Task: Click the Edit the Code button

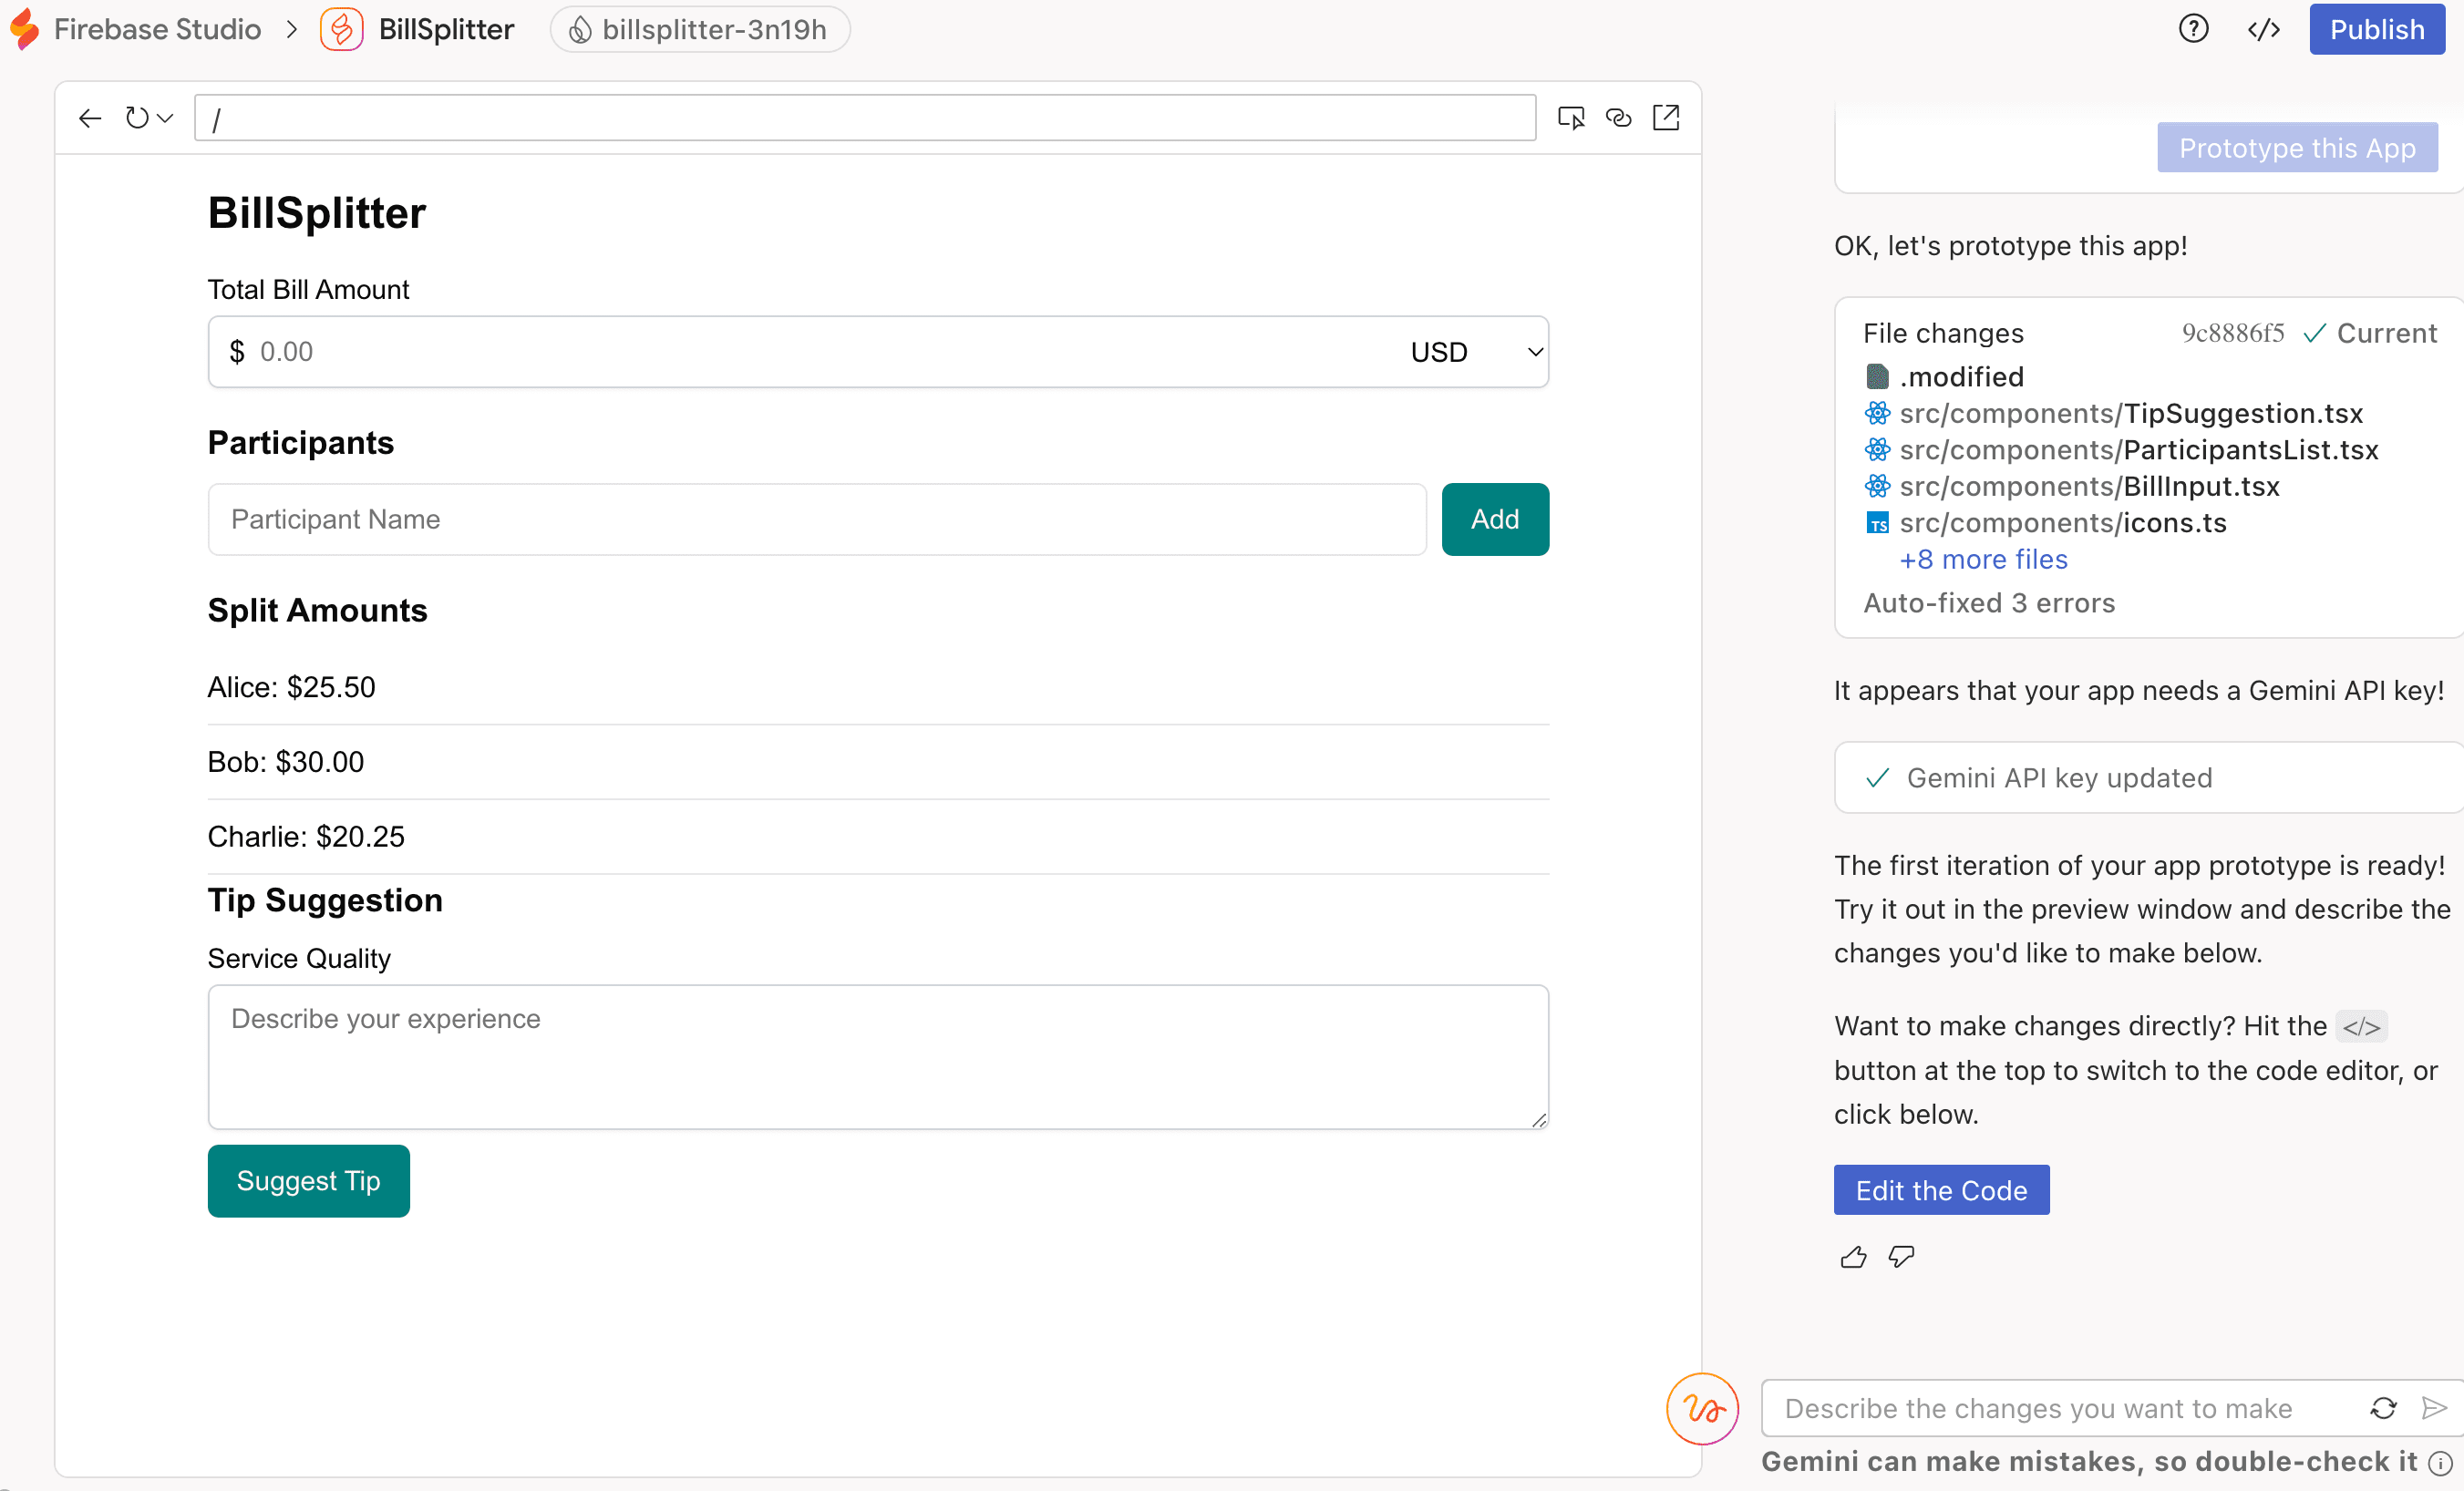Action: pyautogui.click(x=1941, y=1189)
